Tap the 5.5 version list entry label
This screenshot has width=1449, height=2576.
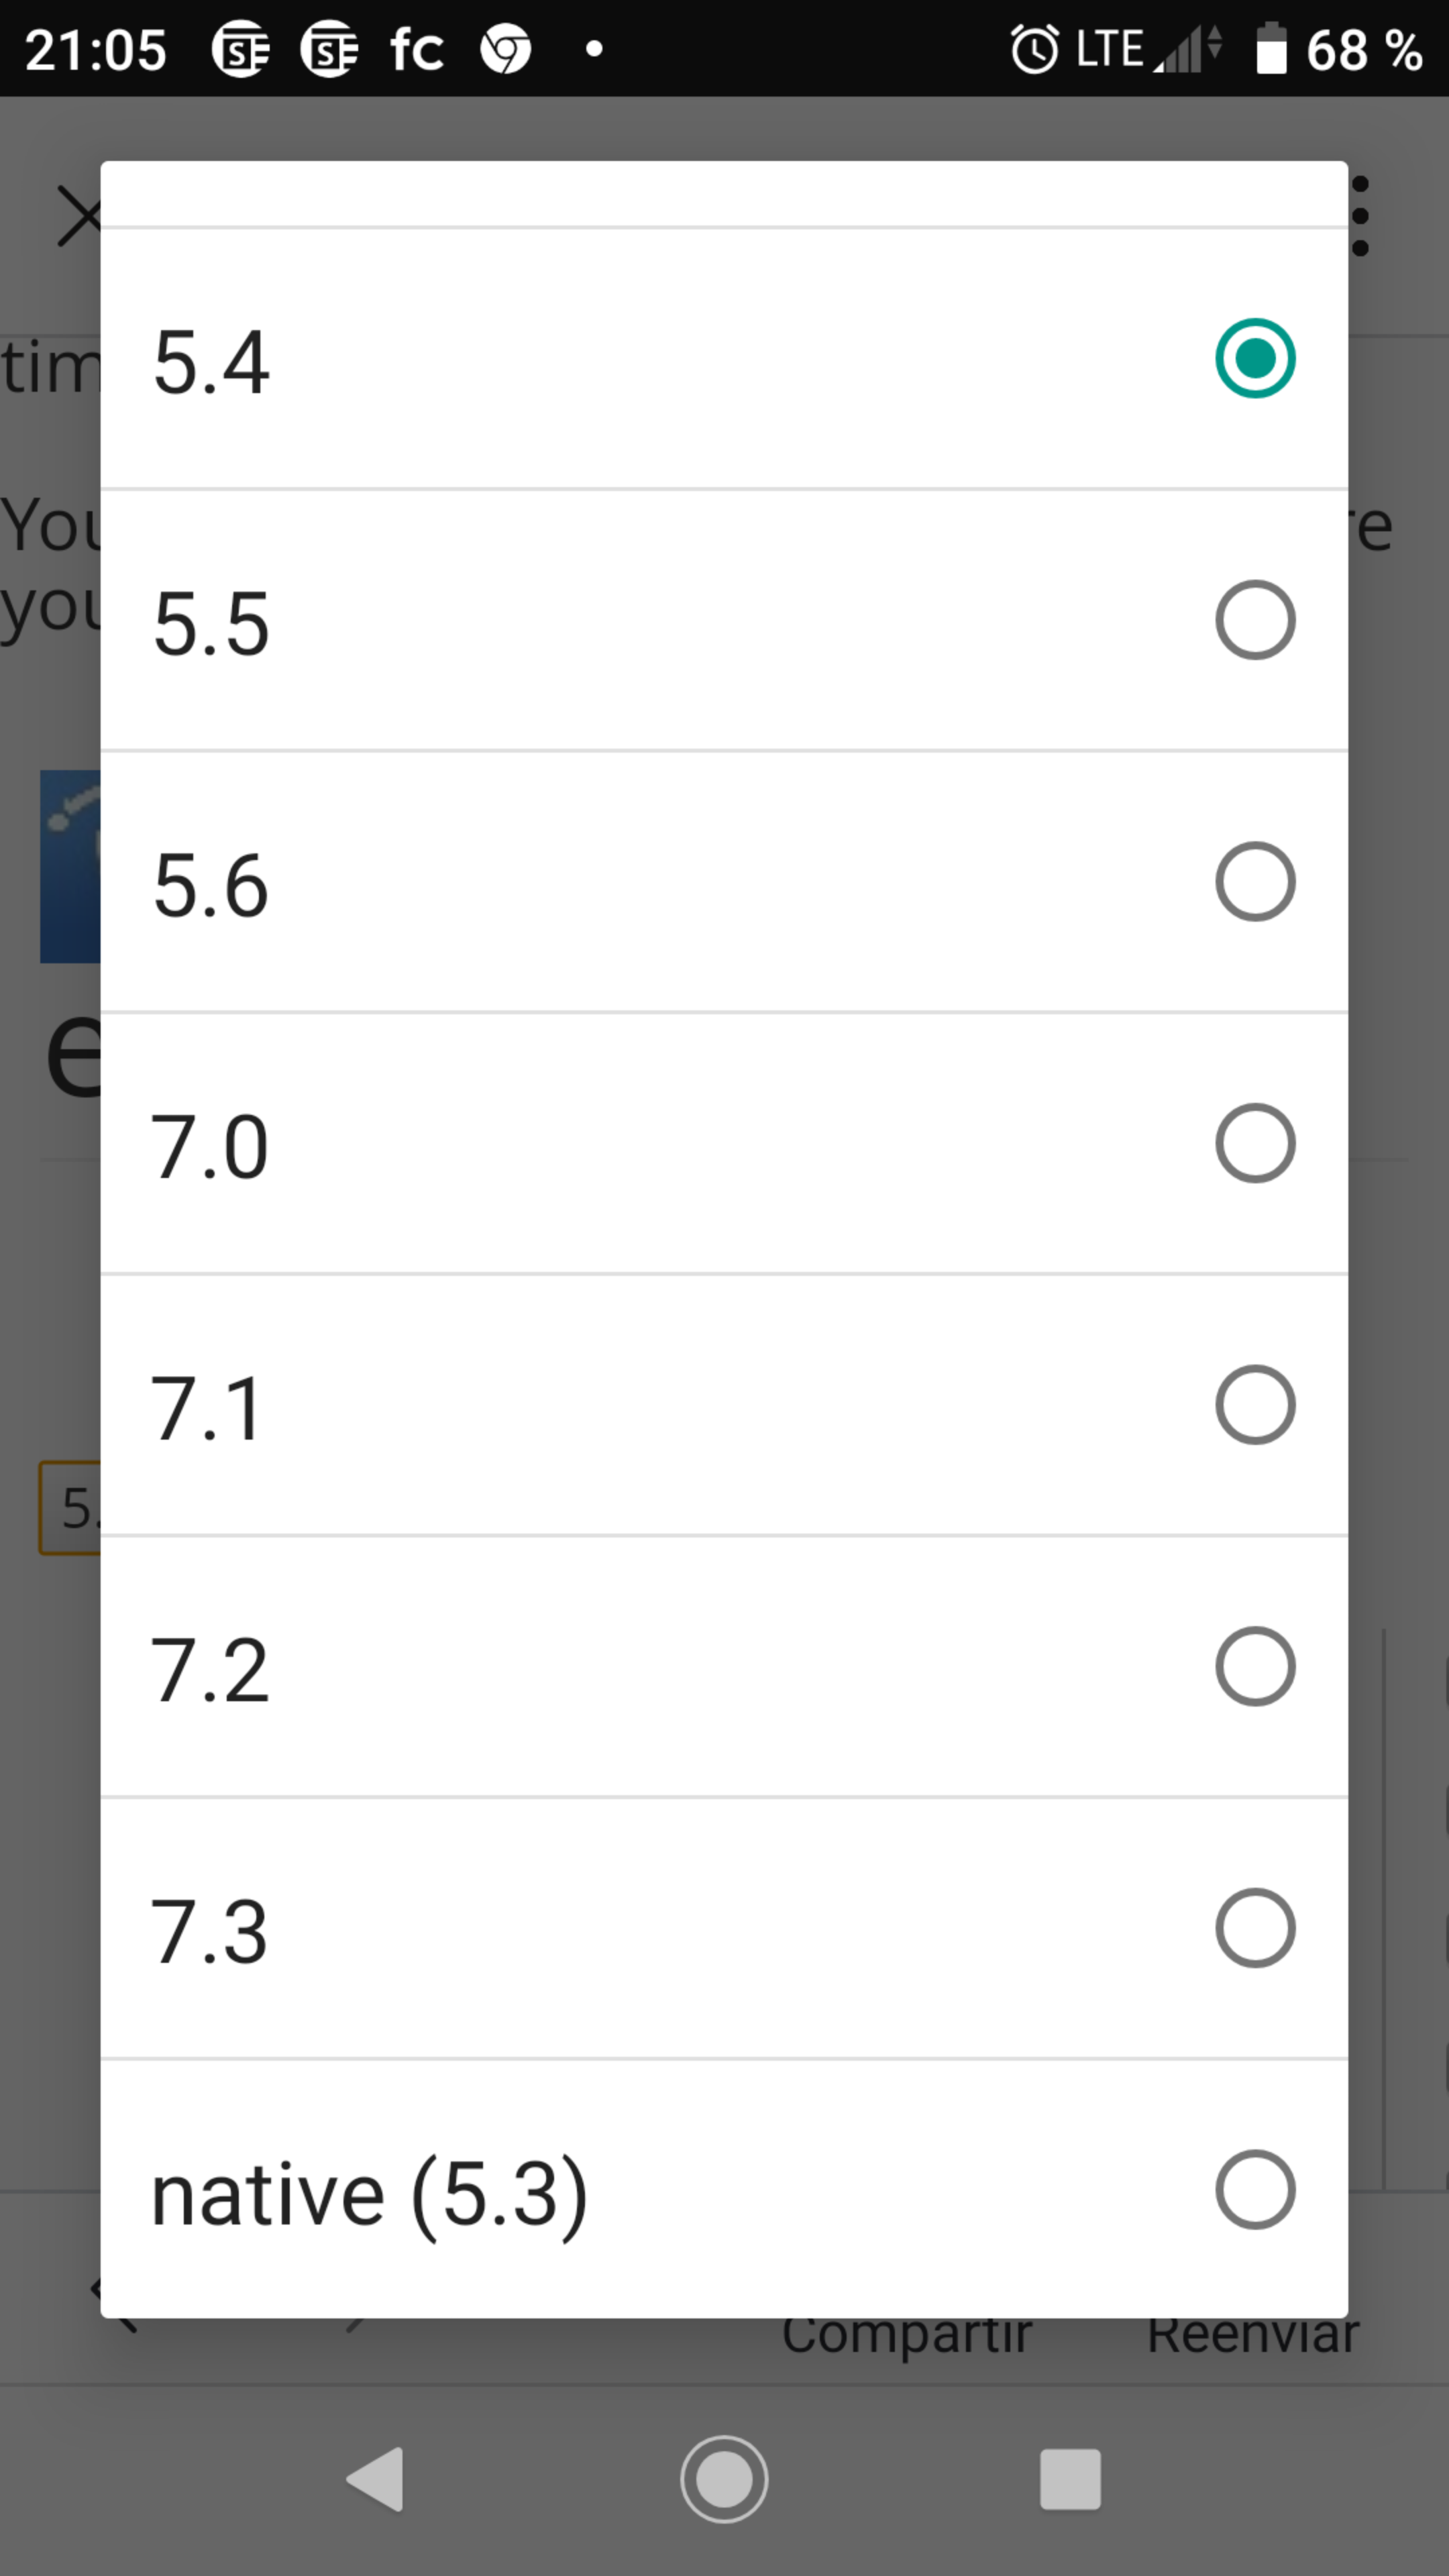click(x=211, y=624)
